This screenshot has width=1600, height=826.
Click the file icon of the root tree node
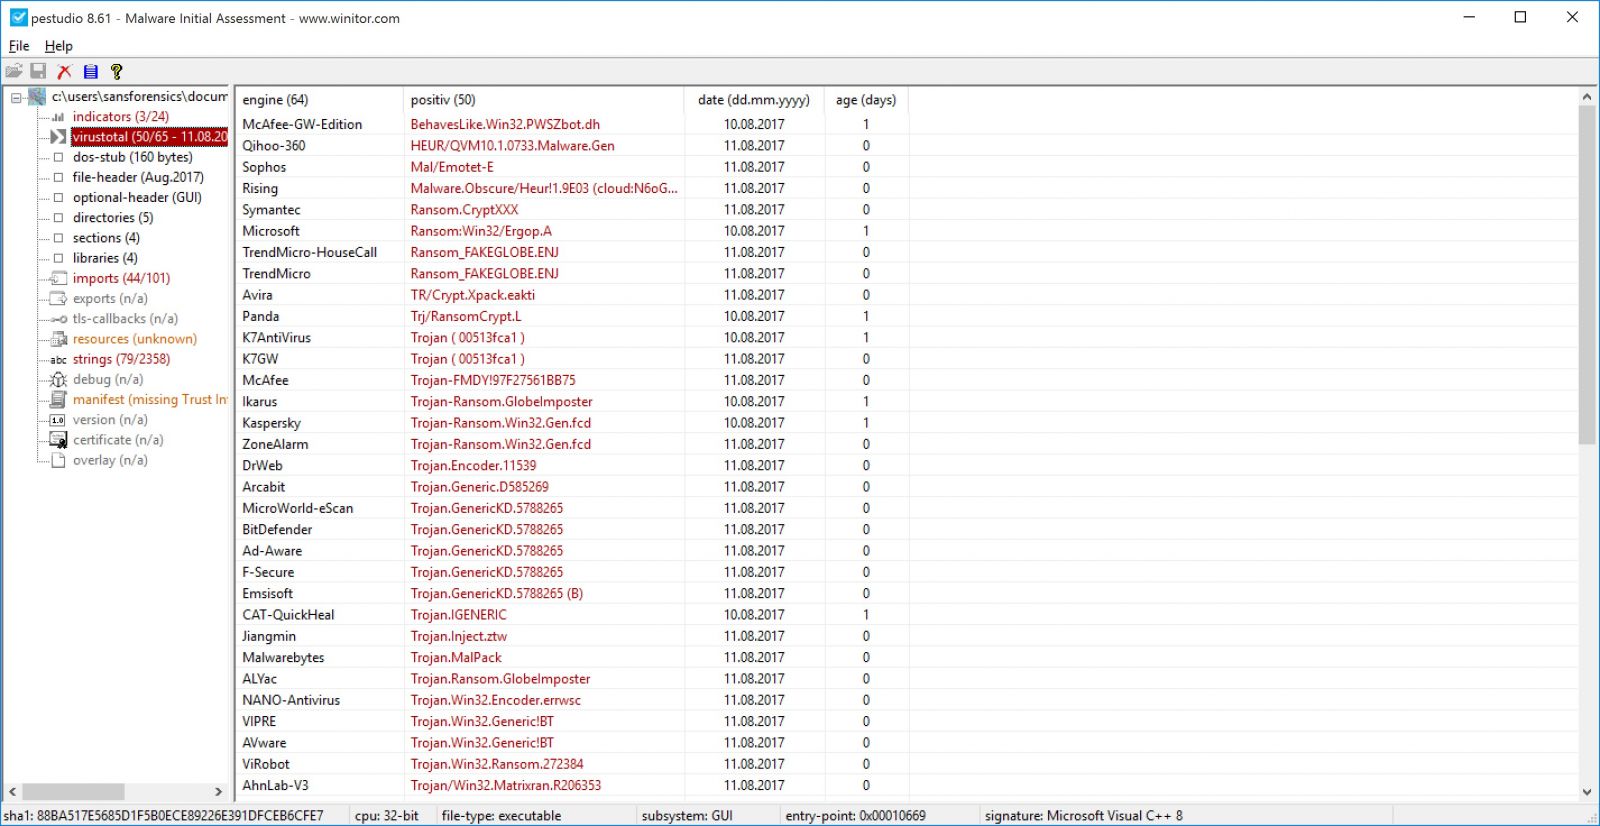[38, 97]
